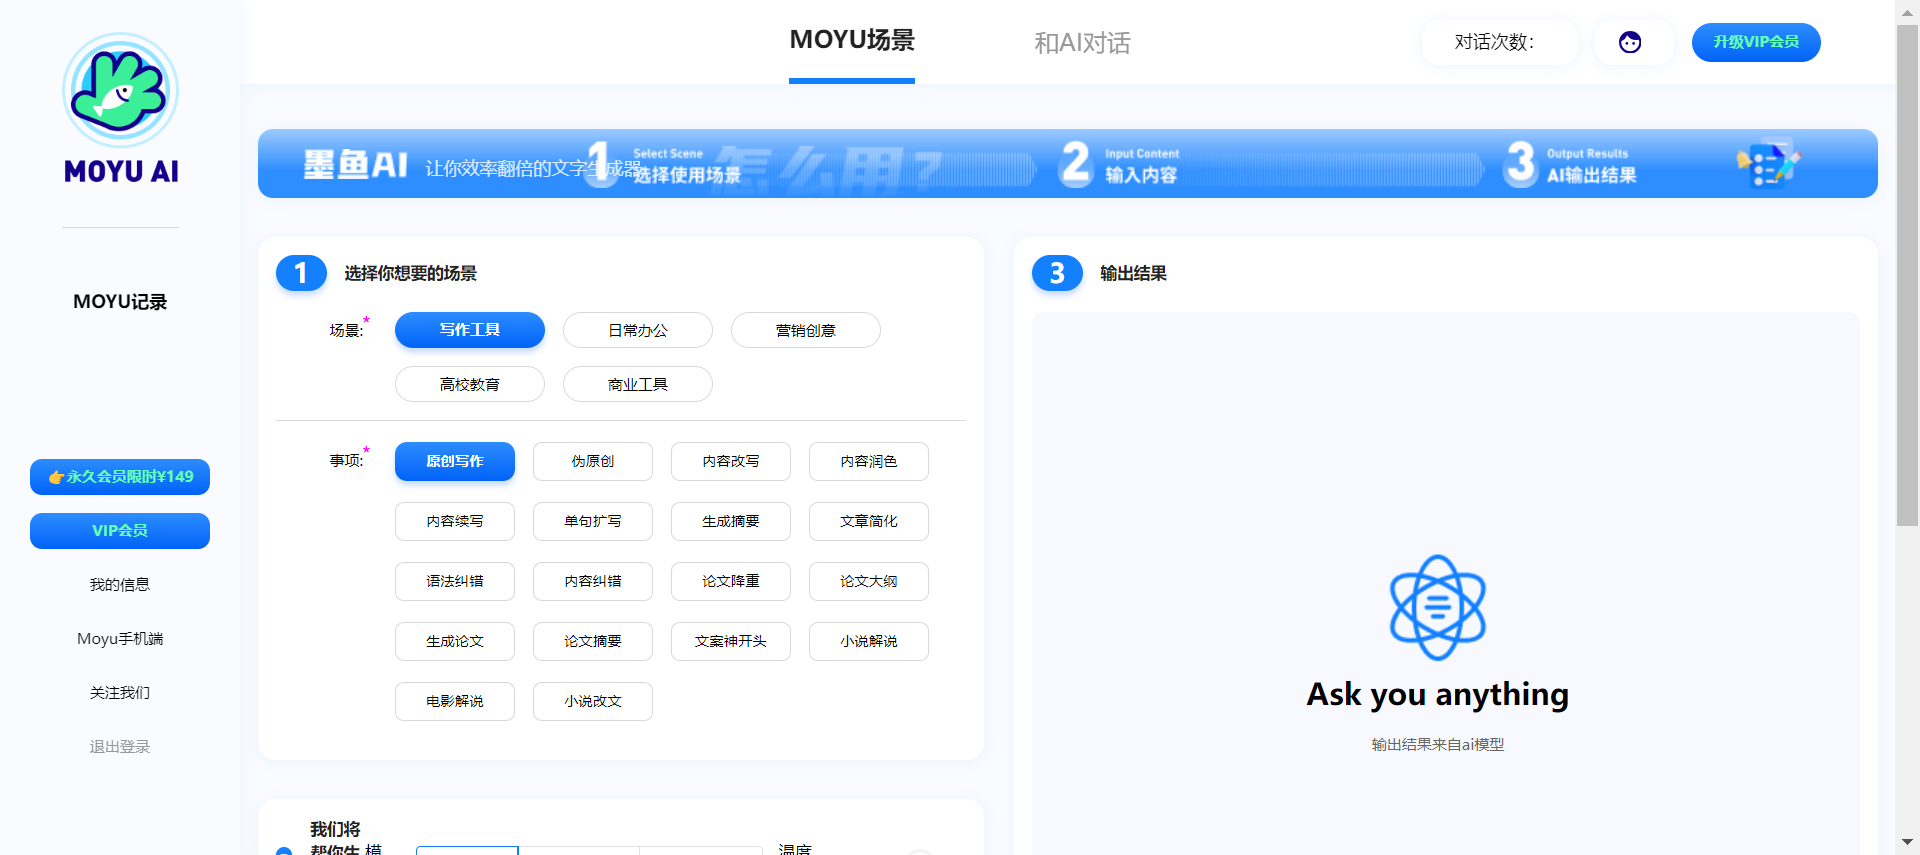1920x855 pixels.
Task: Click the 退出登录 logout link
Action: point(120,747)
